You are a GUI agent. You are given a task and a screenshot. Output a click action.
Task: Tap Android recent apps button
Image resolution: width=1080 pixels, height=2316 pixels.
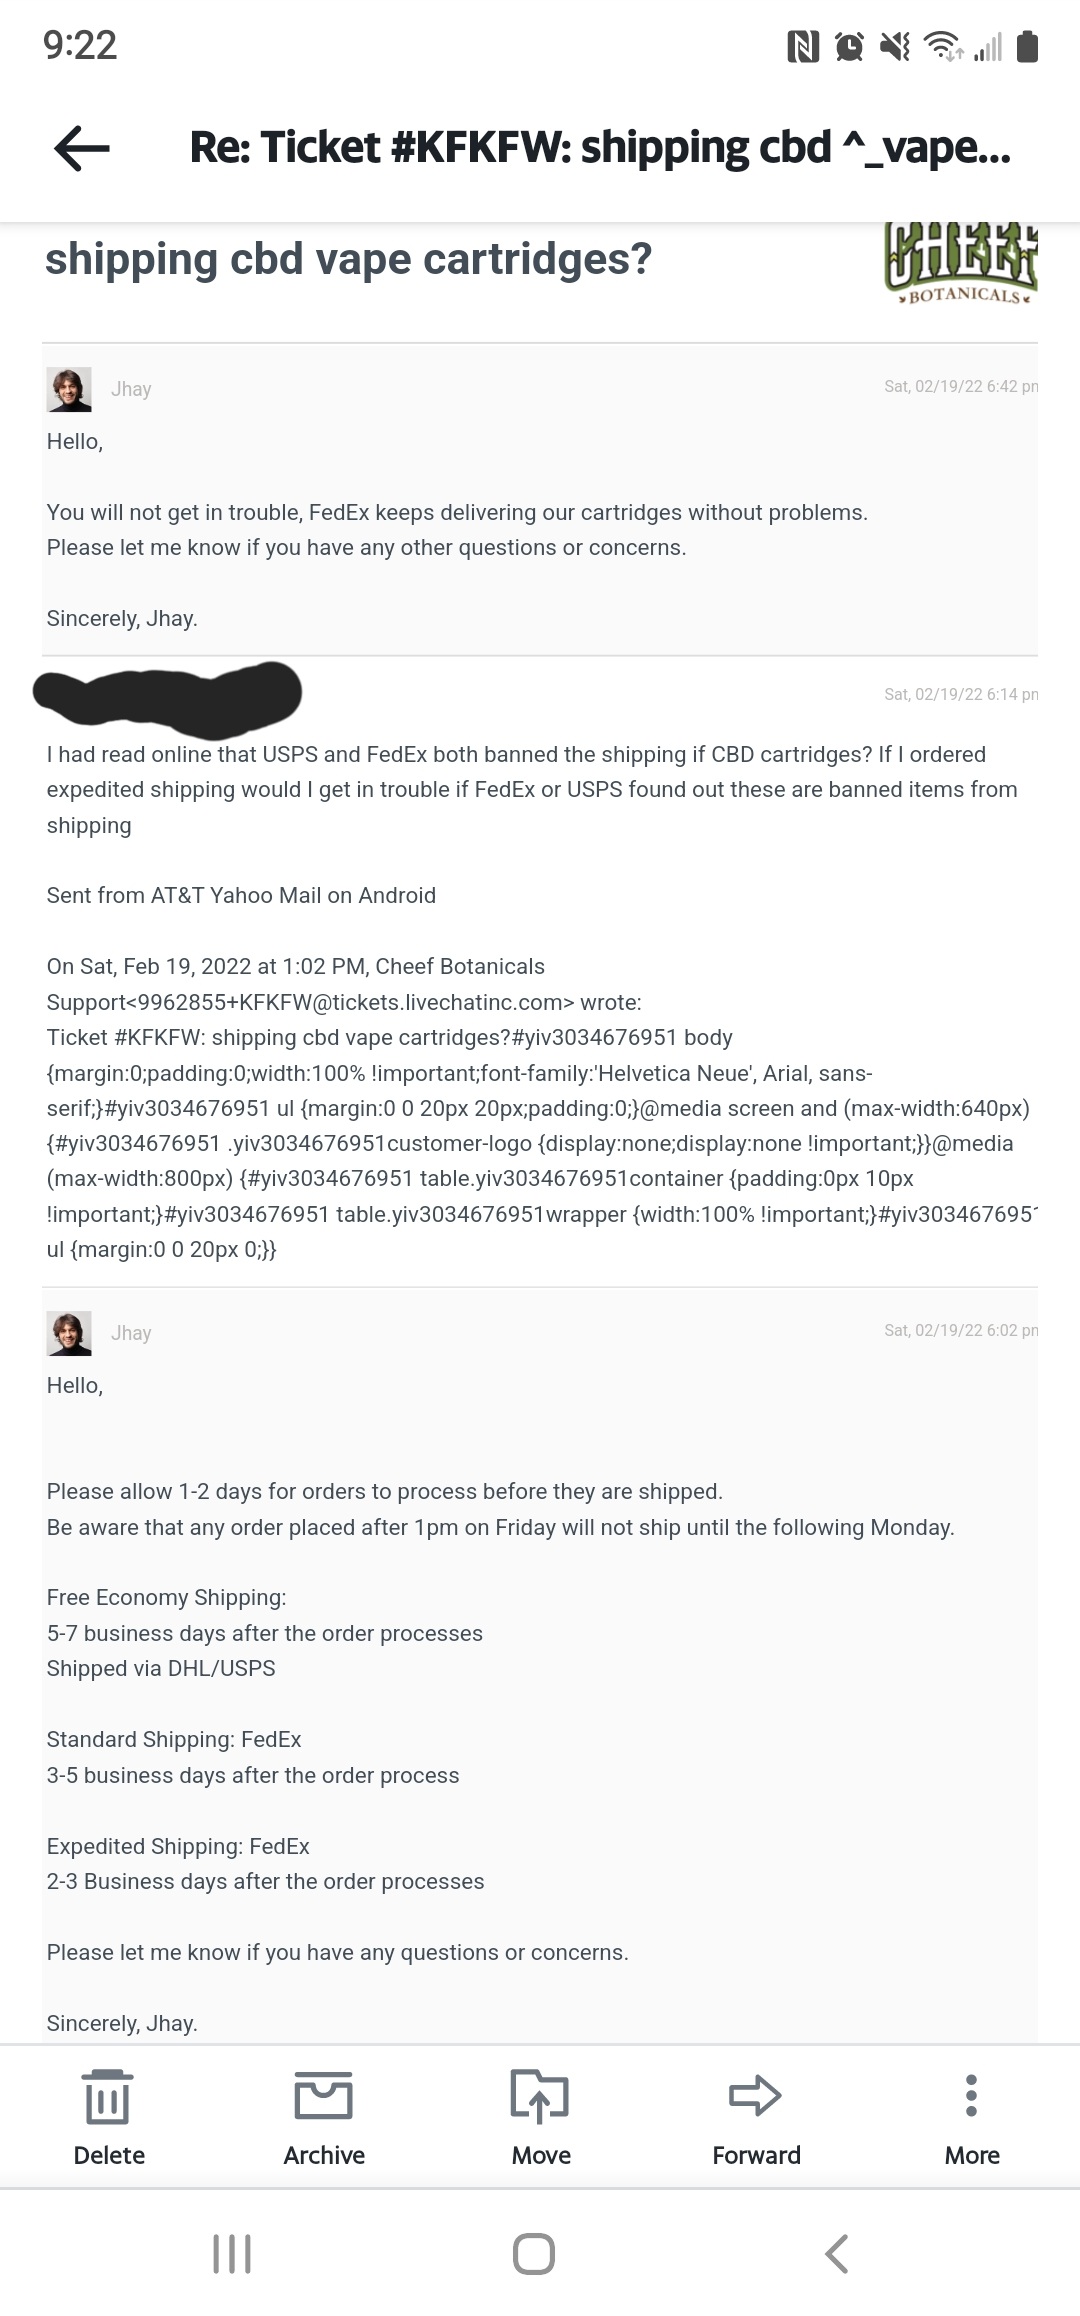tap(232, 2254)
